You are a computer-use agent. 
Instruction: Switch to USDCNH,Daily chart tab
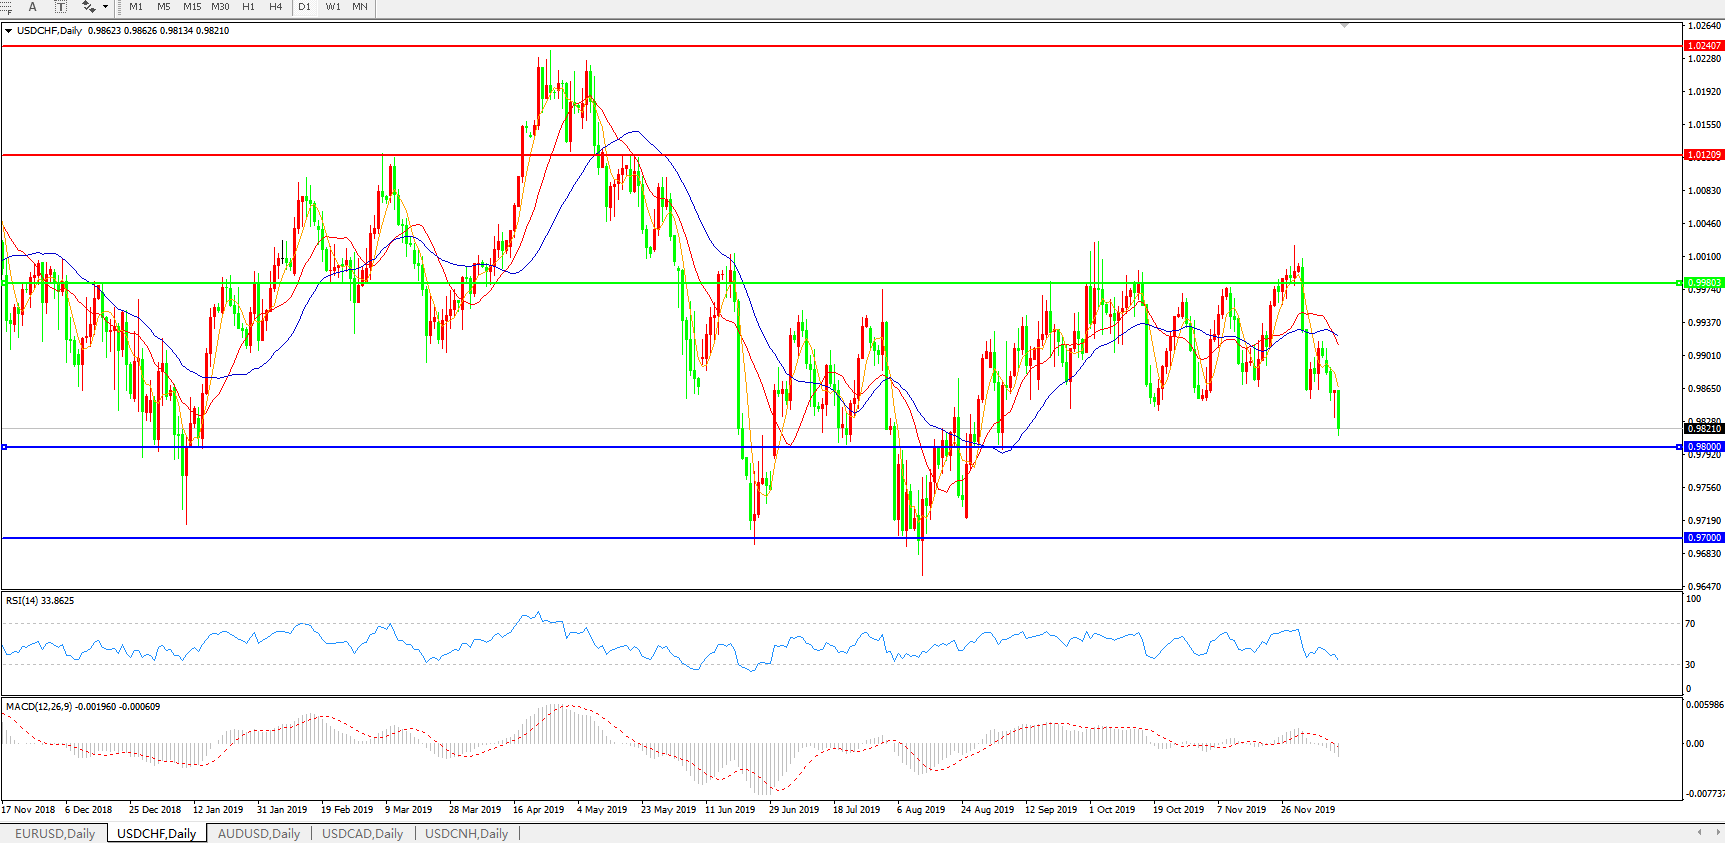(467, 833)
